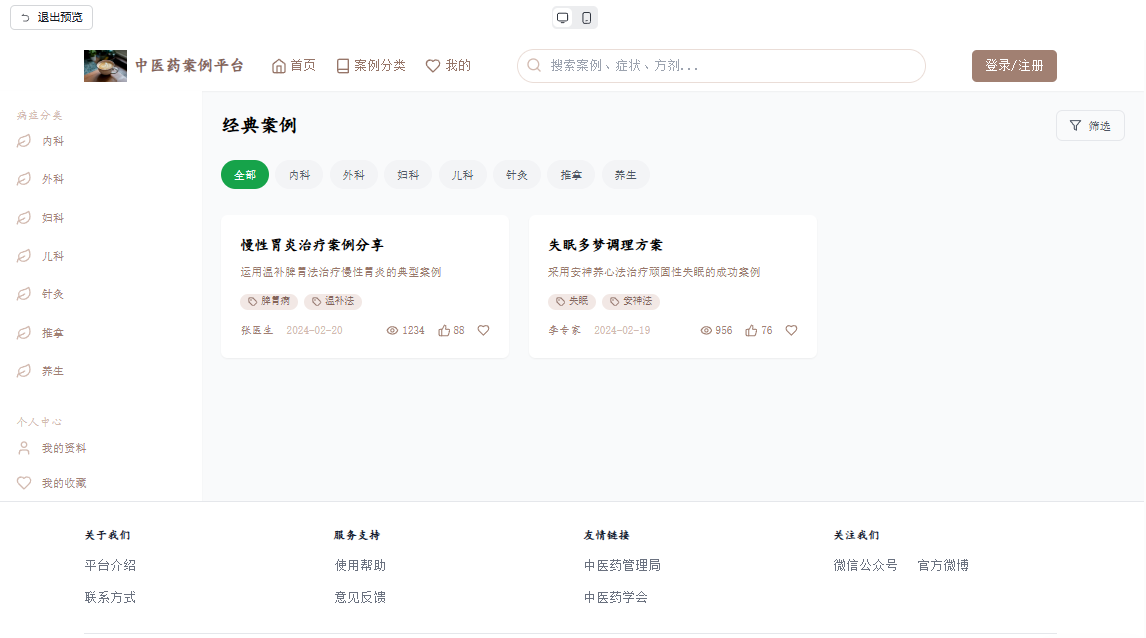Open the 筛选 filter button
Image resolution: width=1146 pixels, height=638 pixels.
click(1090, 126)
